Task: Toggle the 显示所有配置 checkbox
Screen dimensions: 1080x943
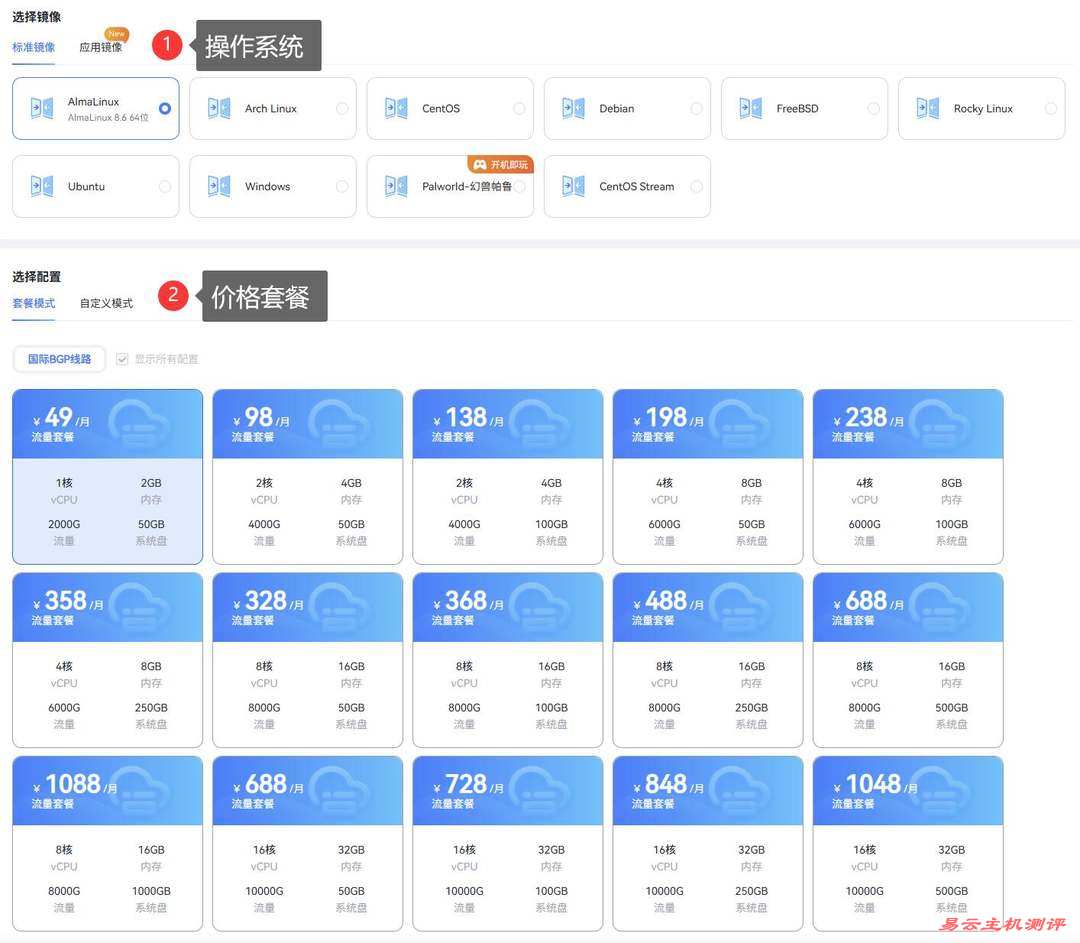Action: tap(122, 359)
